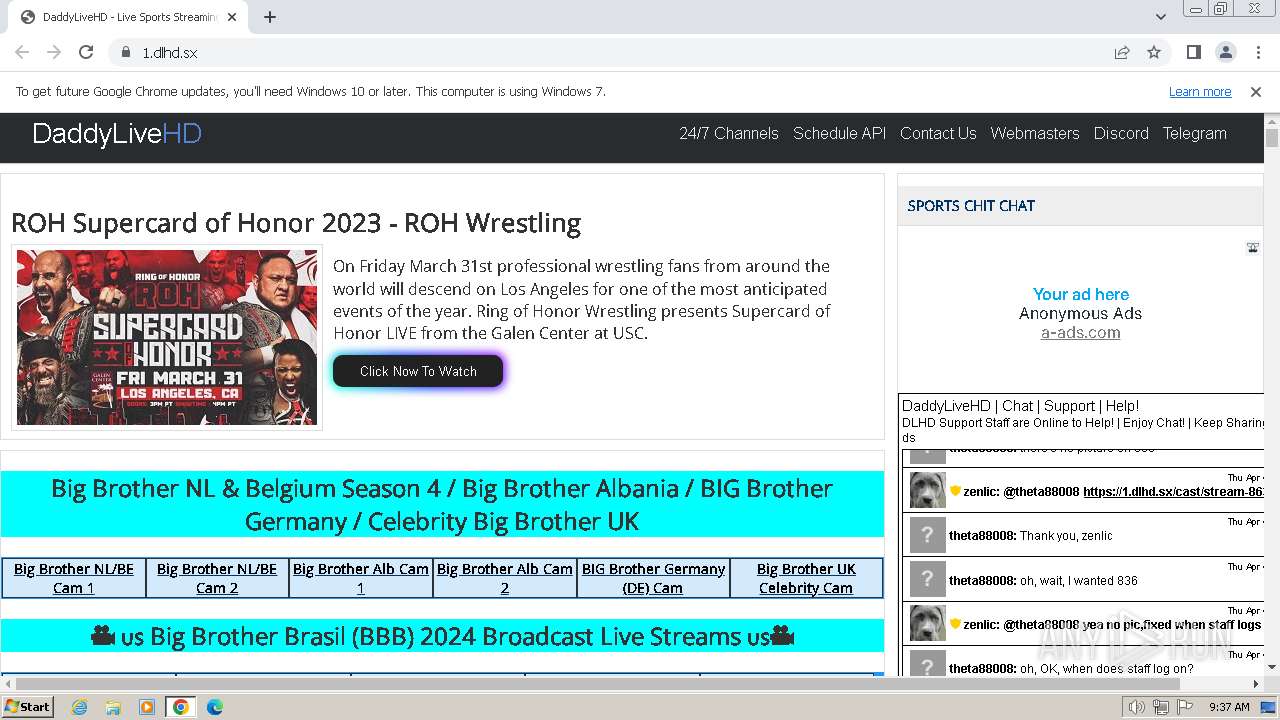This screenshot has height=720, width=1280.
Task: Click the volume speaker tray icon
Action: [x=1137, y=707]
